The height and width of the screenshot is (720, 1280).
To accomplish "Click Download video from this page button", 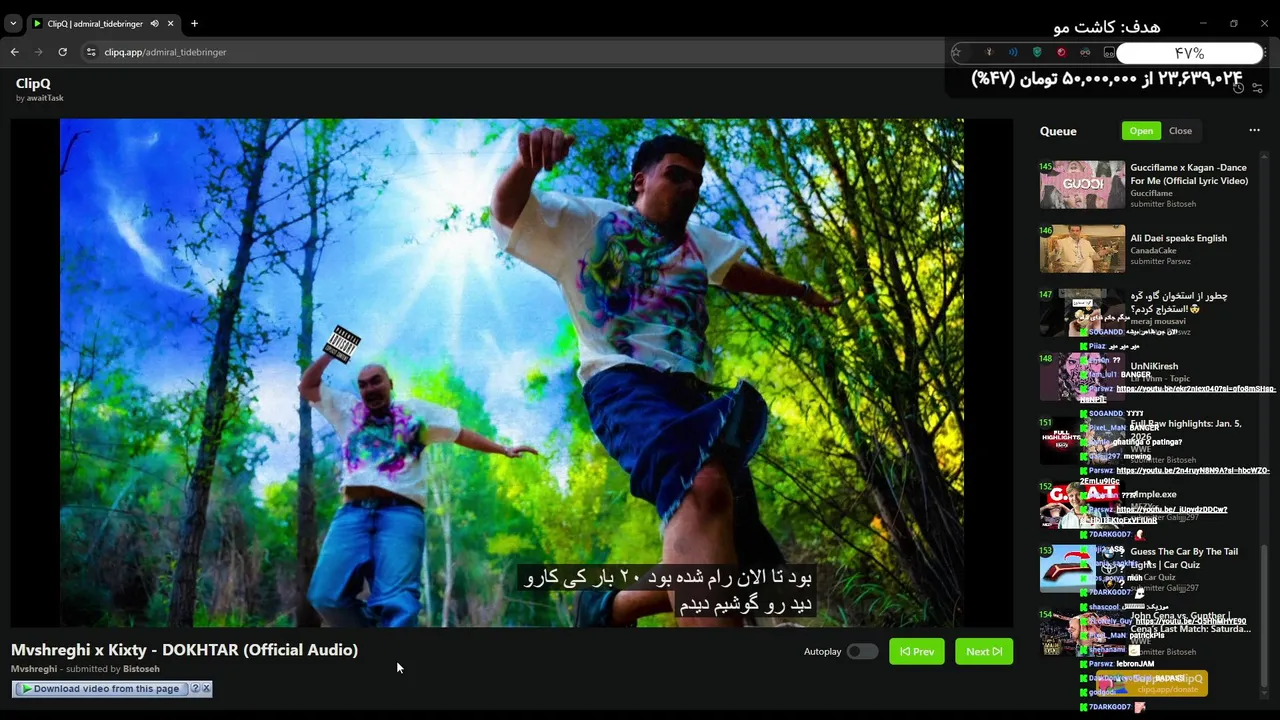I will pyautogui.click(x=100, y=689).
